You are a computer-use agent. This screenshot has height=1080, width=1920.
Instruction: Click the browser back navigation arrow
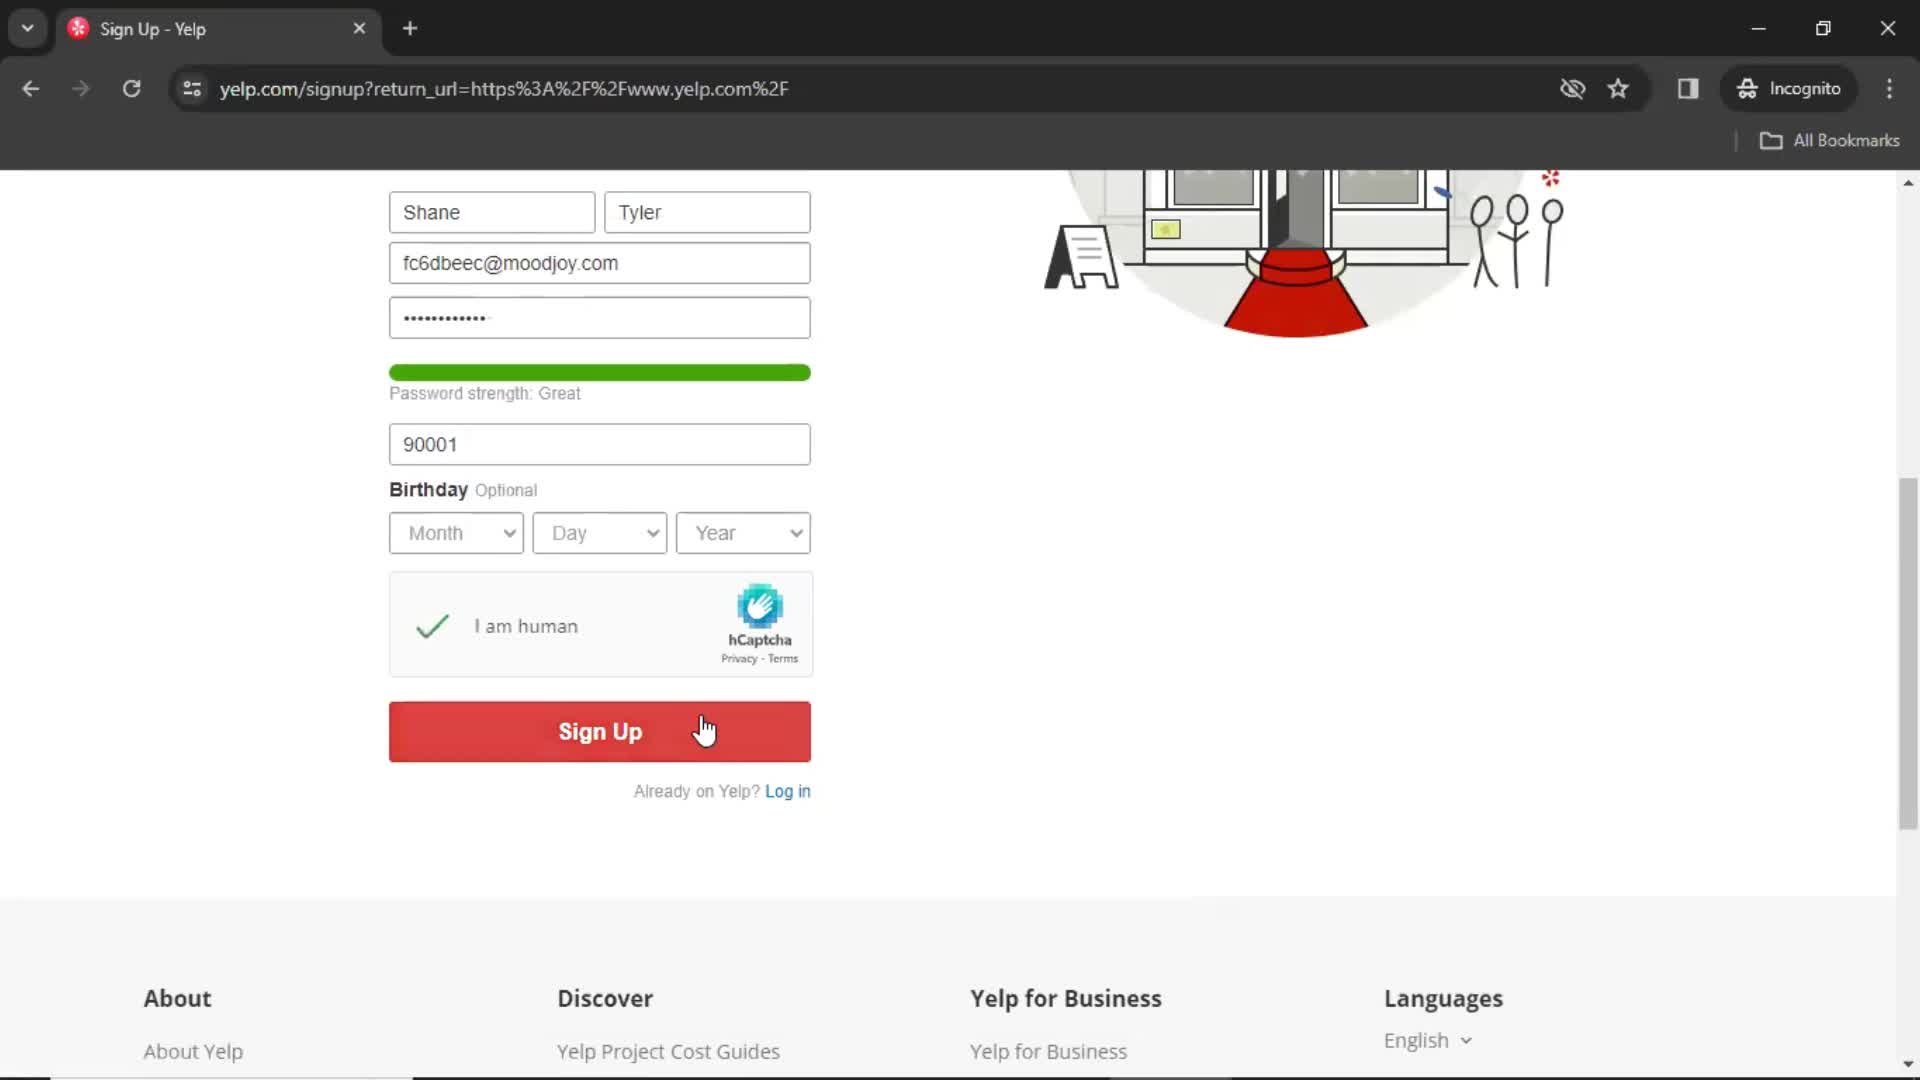[x=32, y=88]
